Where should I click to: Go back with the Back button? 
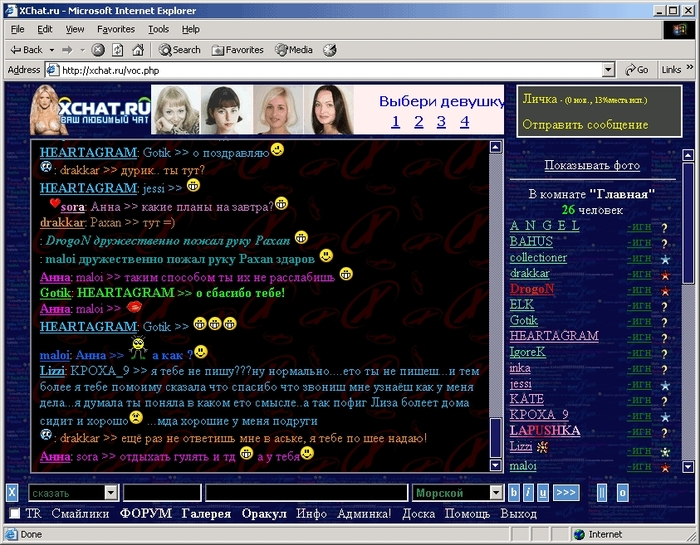click(26, 50)
